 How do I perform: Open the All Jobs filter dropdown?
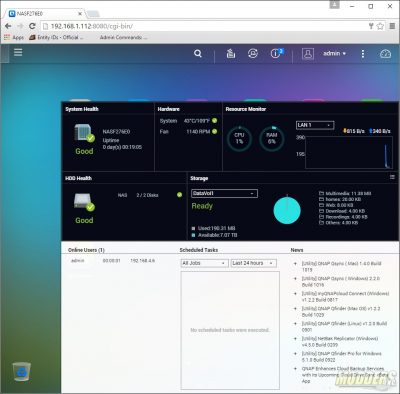[204, 263]
